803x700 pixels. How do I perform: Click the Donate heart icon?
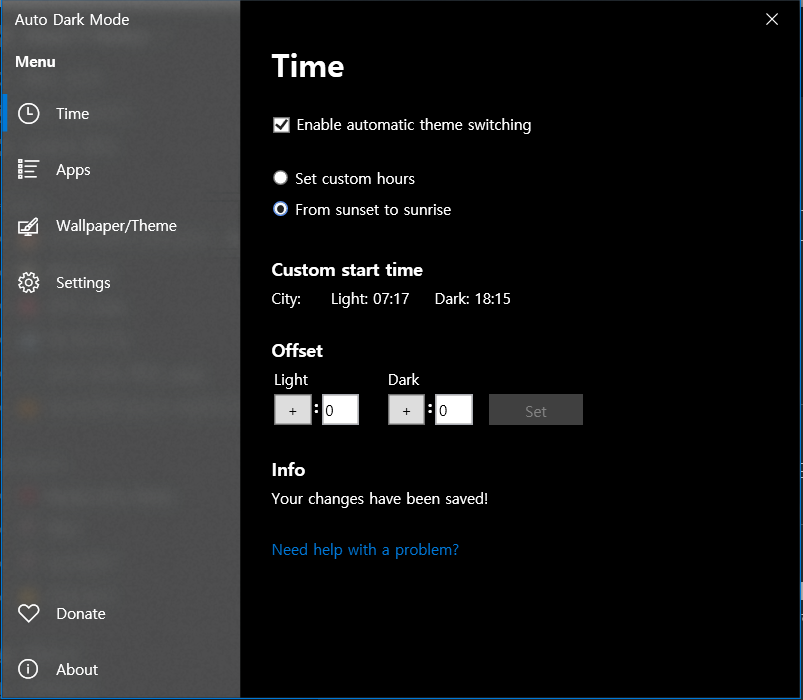(x=28, y=613)
